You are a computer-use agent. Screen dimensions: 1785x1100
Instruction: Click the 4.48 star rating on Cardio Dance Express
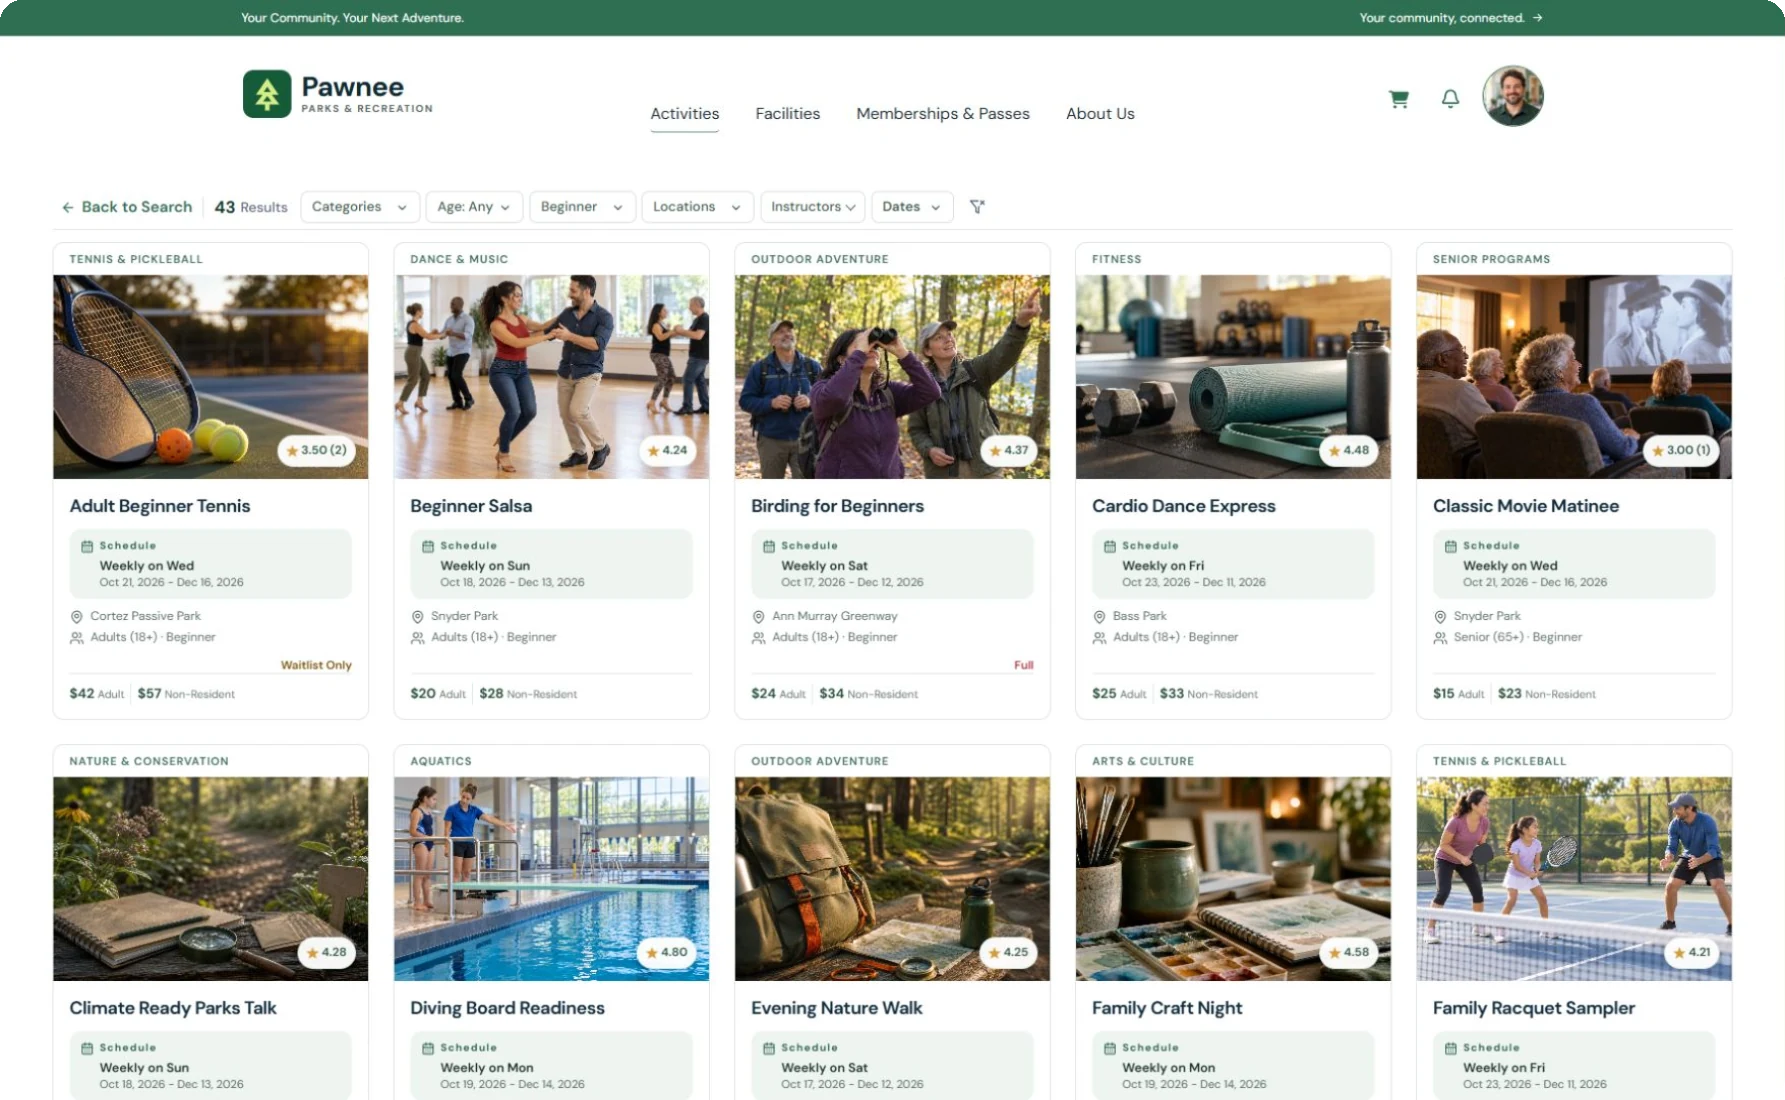point(1349,450)
